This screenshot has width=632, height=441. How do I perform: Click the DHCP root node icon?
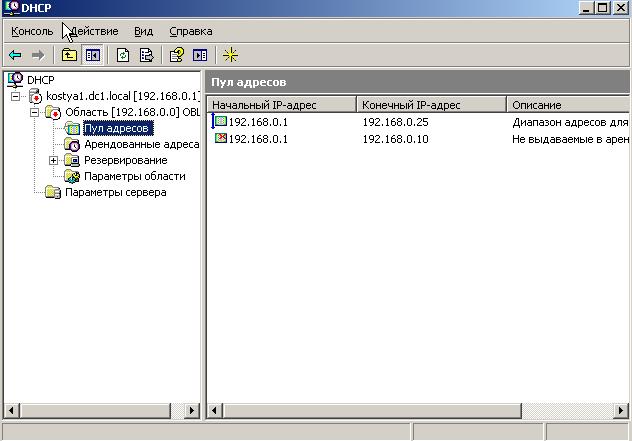[15, 80]
